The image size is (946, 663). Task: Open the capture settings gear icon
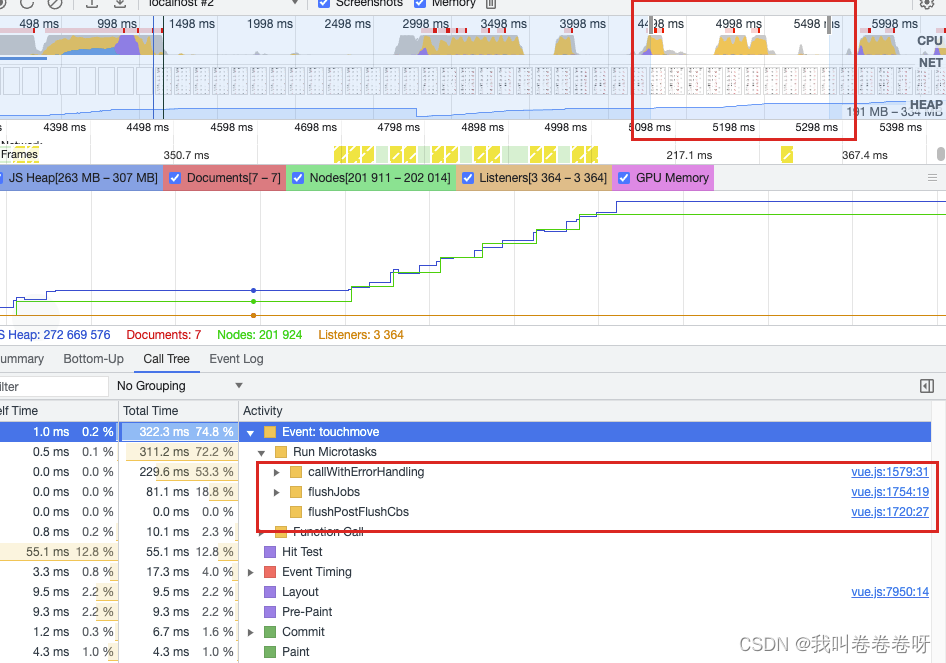pos(928,5)
